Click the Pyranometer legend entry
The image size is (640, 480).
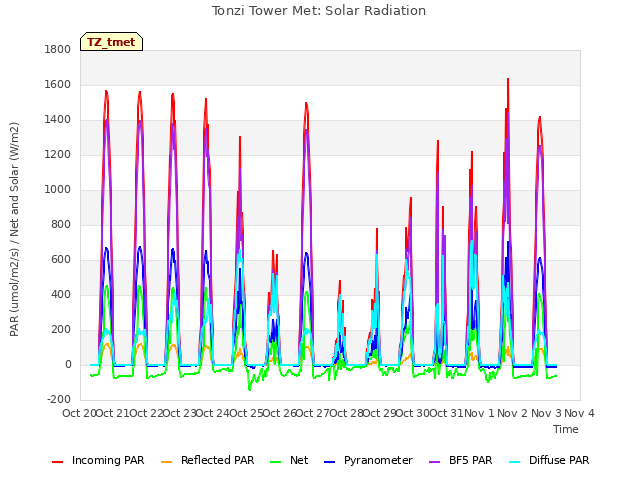(368, 460)
